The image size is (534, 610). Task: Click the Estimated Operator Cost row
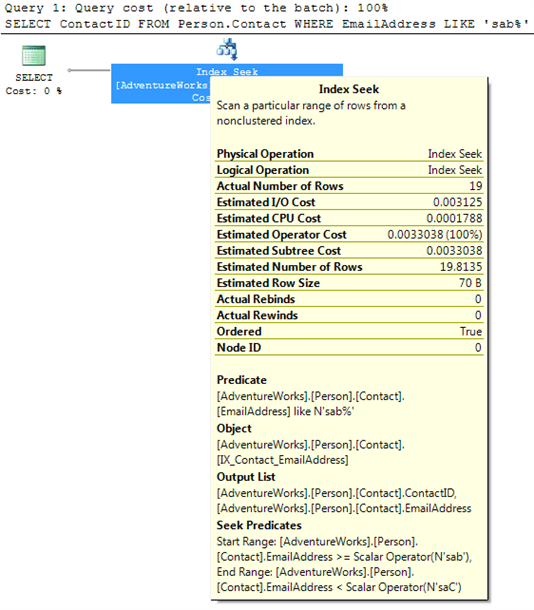click(x=349, y=235)
